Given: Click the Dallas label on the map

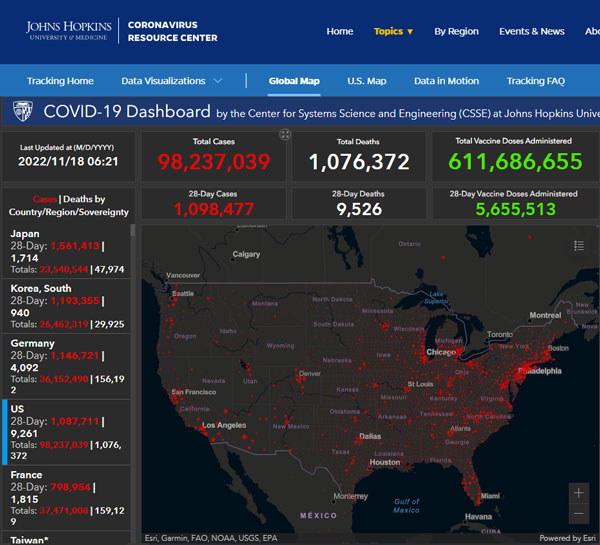Looking at the screenshot, I should click(370, 436).
